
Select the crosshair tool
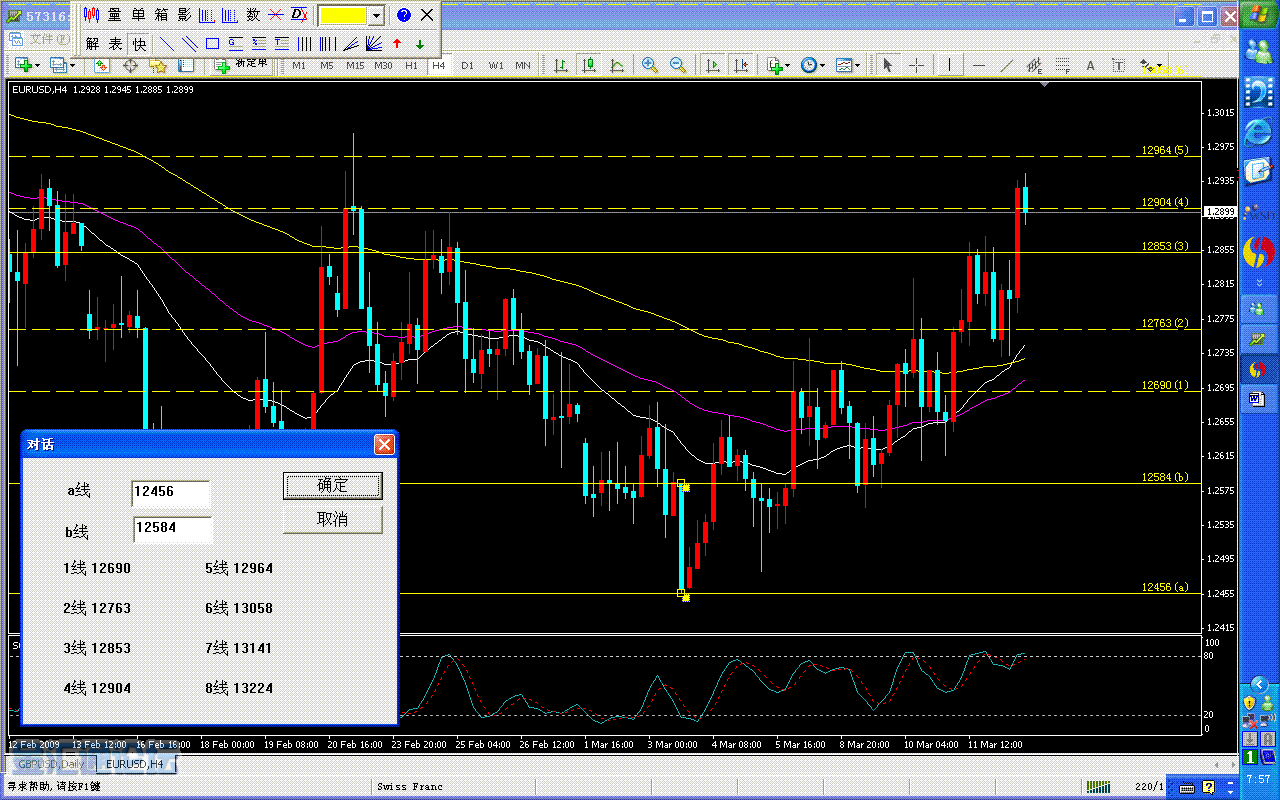pyautogui.click(x=916, y=65)
